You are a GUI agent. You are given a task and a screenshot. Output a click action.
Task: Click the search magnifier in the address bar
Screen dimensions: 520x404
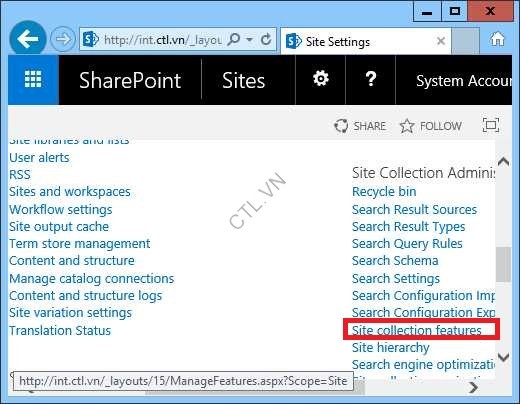(x=233, y=40)
